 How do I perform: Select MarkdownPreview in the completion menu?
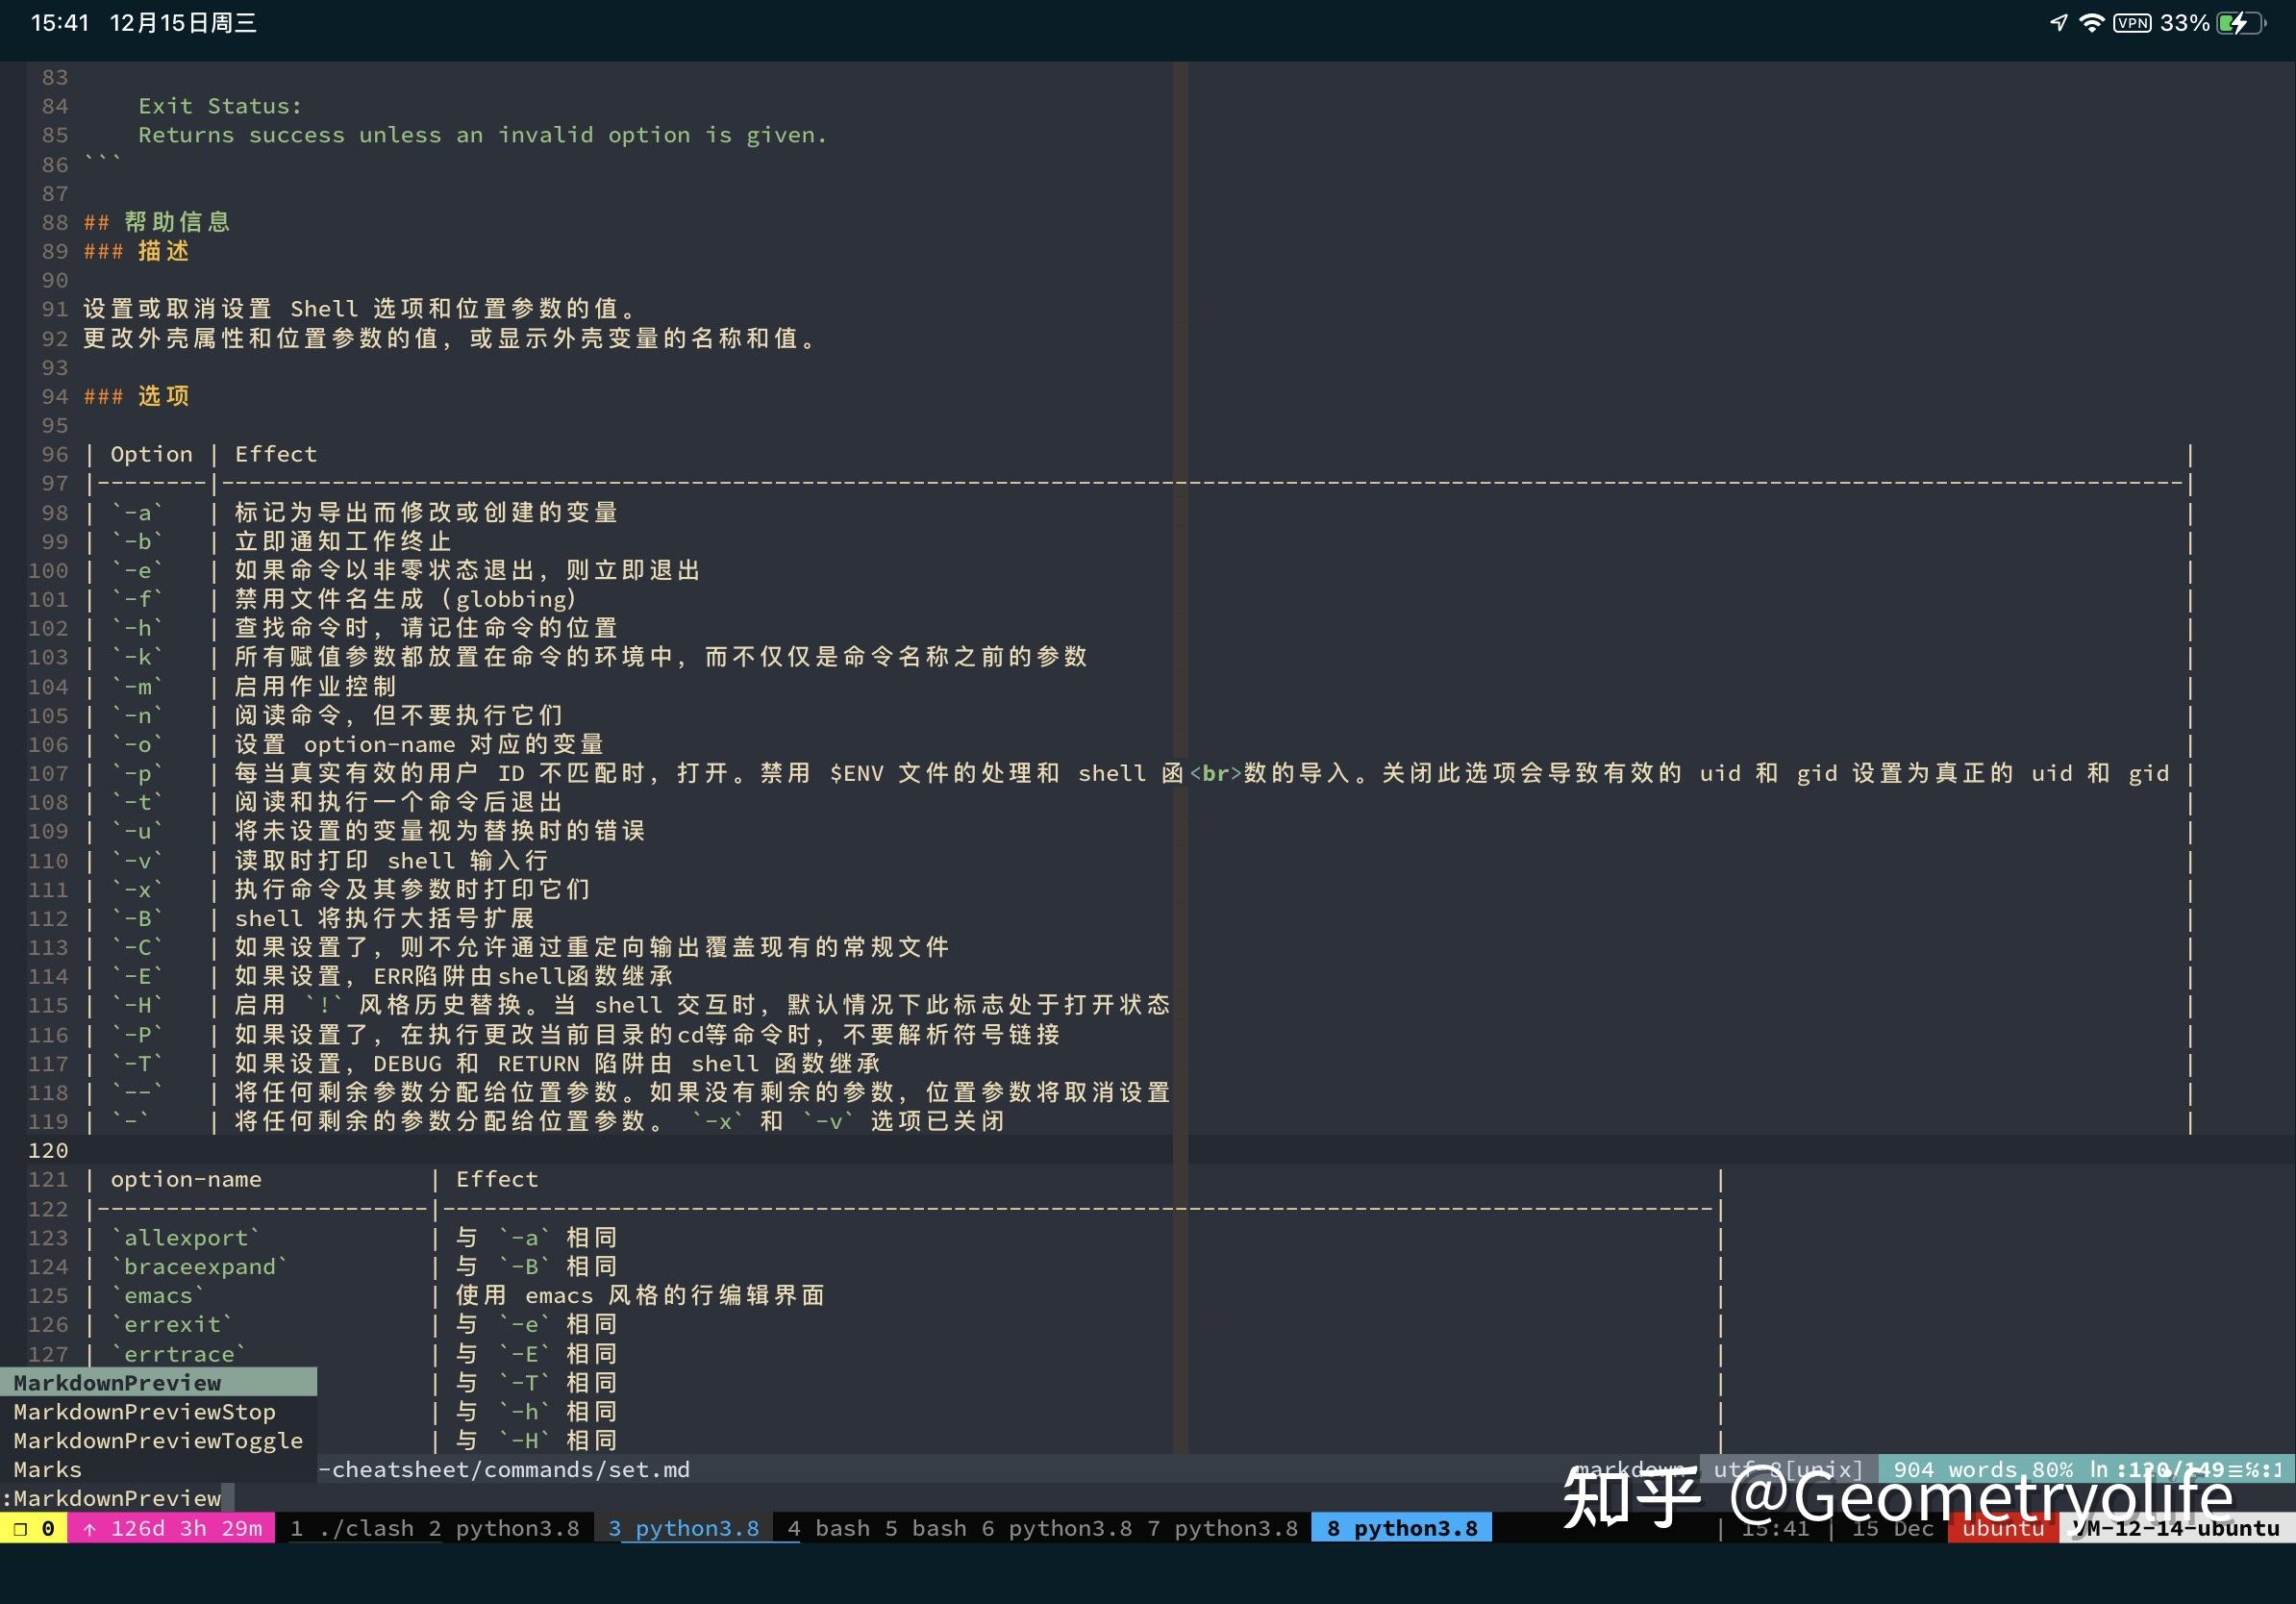(x=158, y=1383)
